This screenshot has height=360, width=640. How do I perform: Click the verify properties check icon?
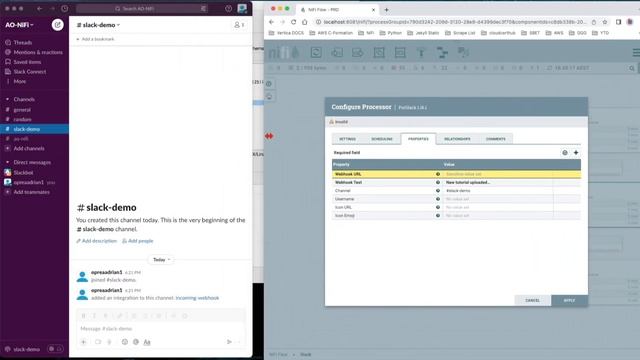pyautogui.click(x=565, y=153)
